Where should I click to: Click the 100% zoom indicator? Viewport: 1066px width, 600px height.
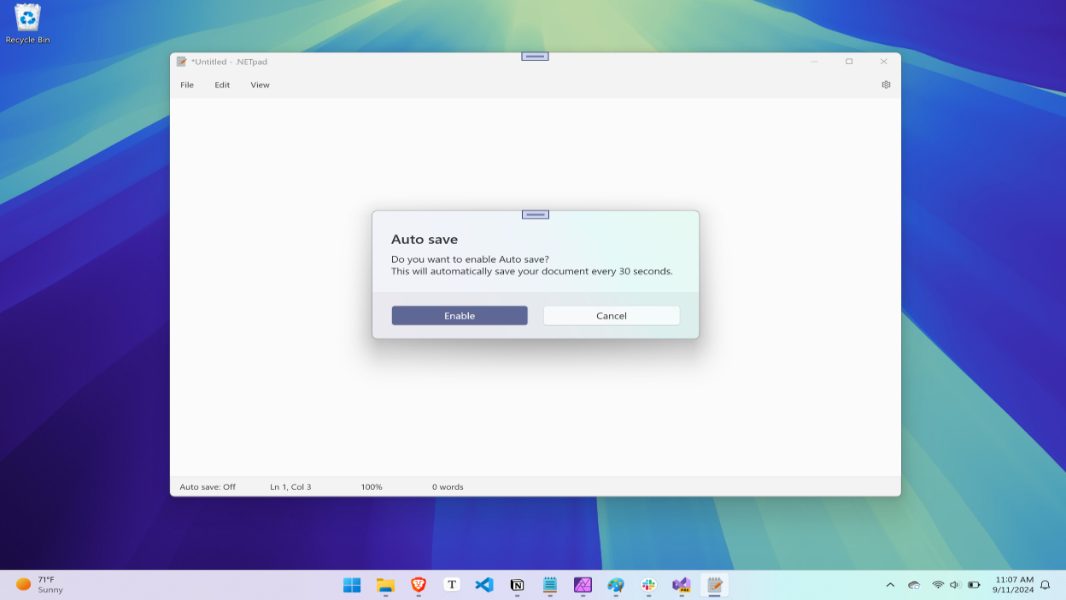point(371,487)
